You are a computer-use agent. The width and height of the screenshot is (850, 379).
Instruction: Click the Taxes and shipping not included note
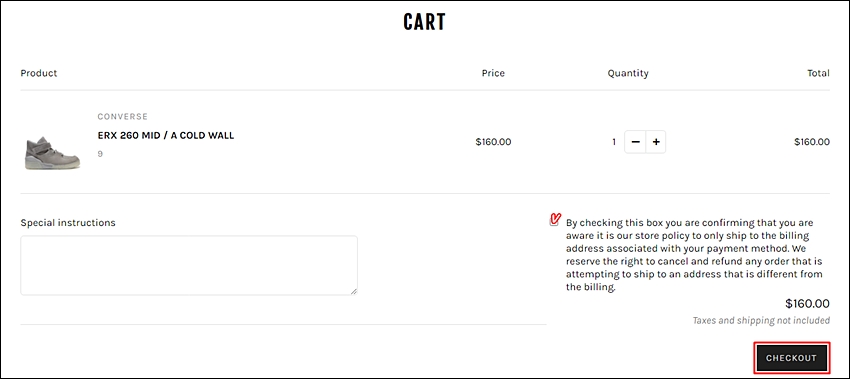tap(761, 320)
